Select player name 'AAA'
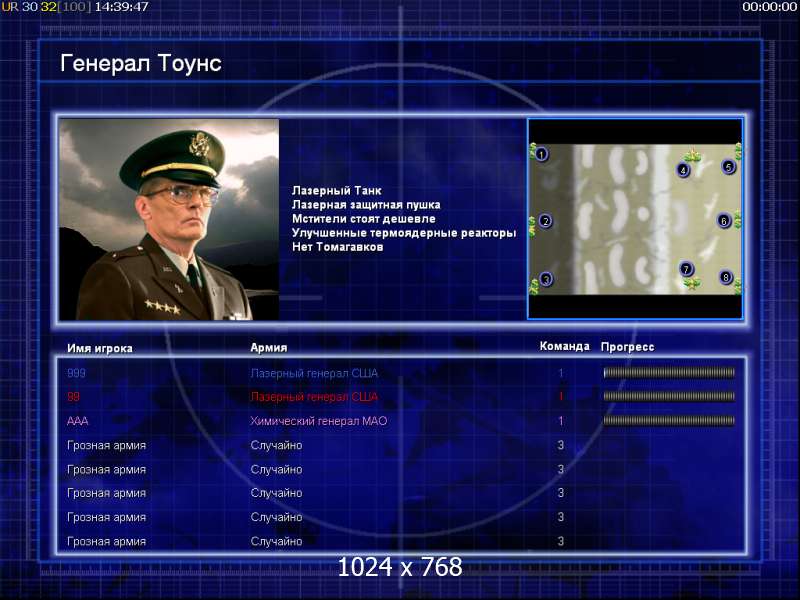The width and height of the screenshot is (800, 600). coord(78,421)
